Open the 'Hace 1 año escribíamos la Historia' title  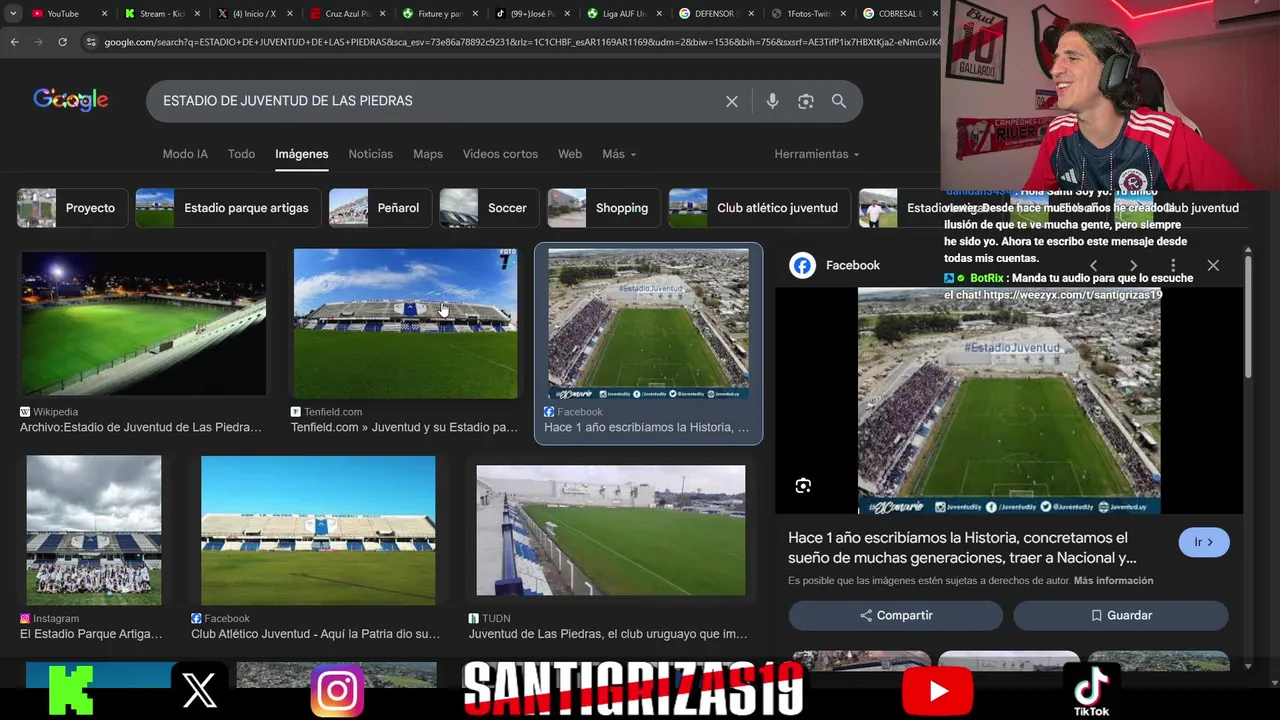coord(962,548)
